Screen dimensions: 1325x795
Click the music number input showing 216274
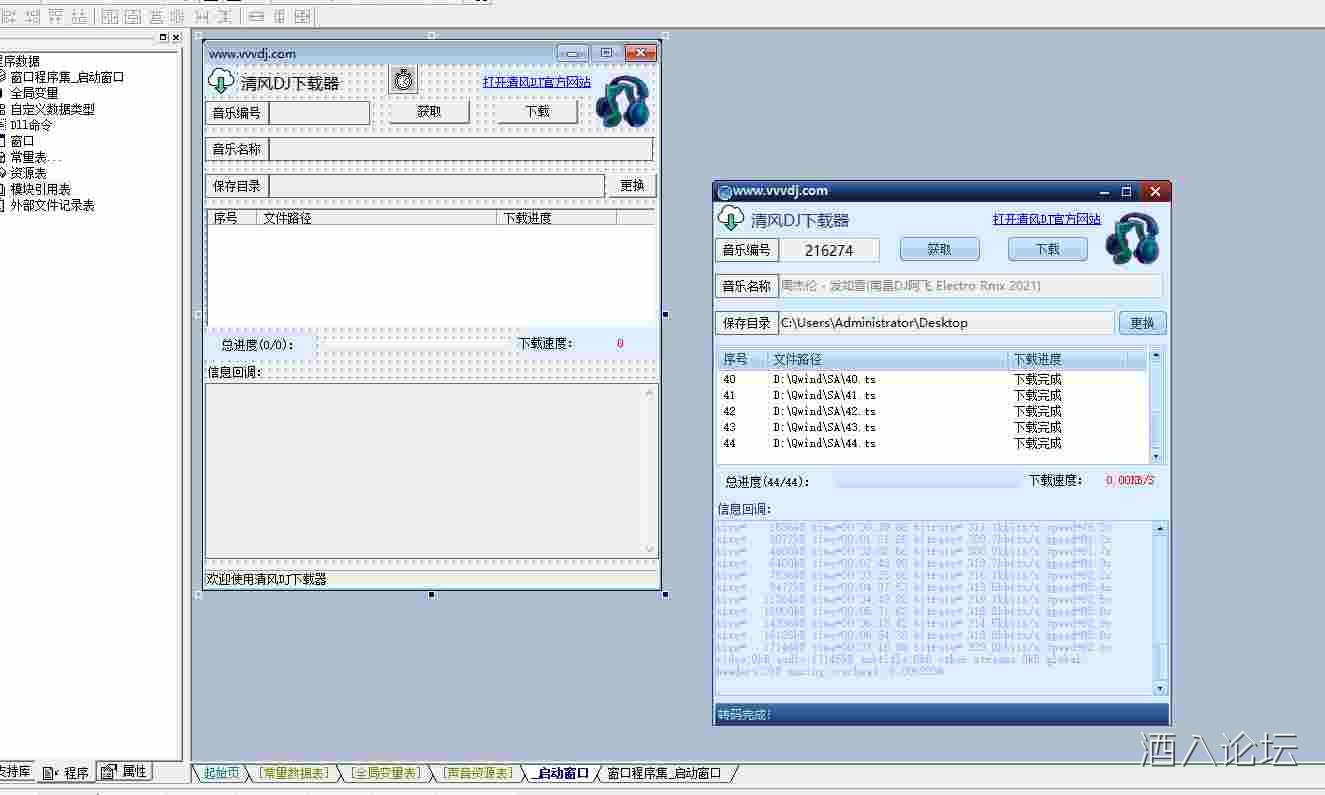[829, 250]
